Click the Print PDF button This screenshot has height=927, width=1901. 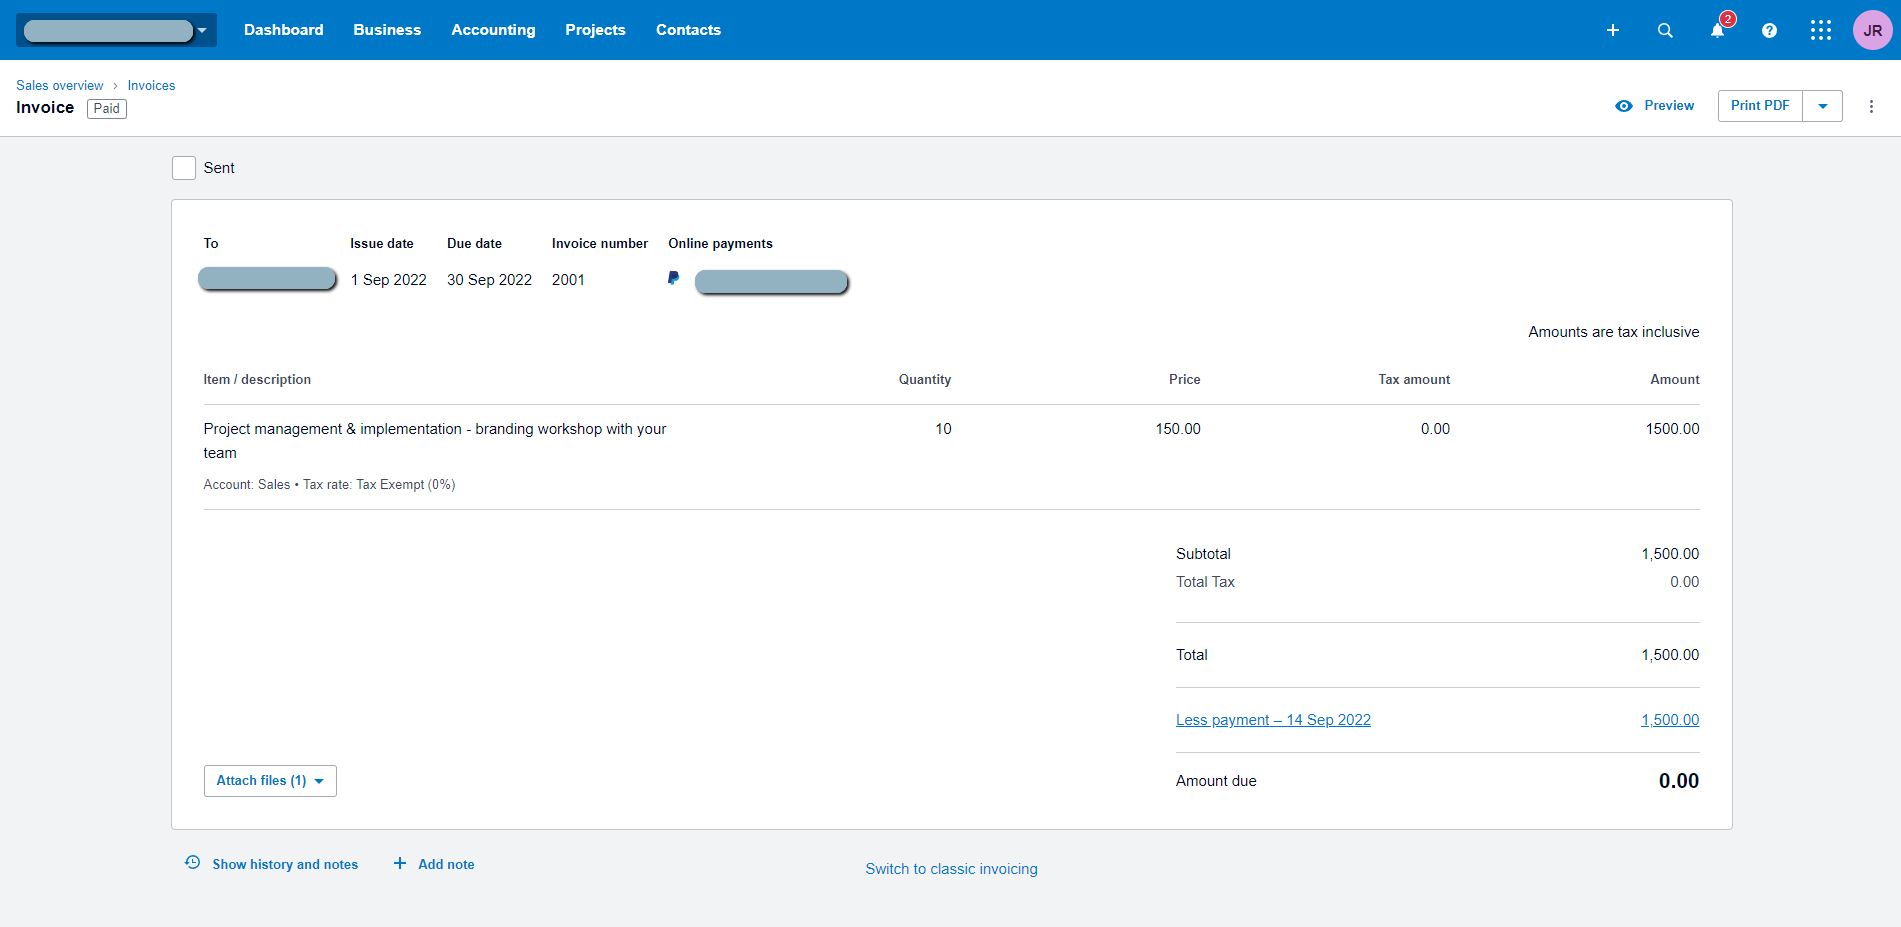coord(1760,106)
